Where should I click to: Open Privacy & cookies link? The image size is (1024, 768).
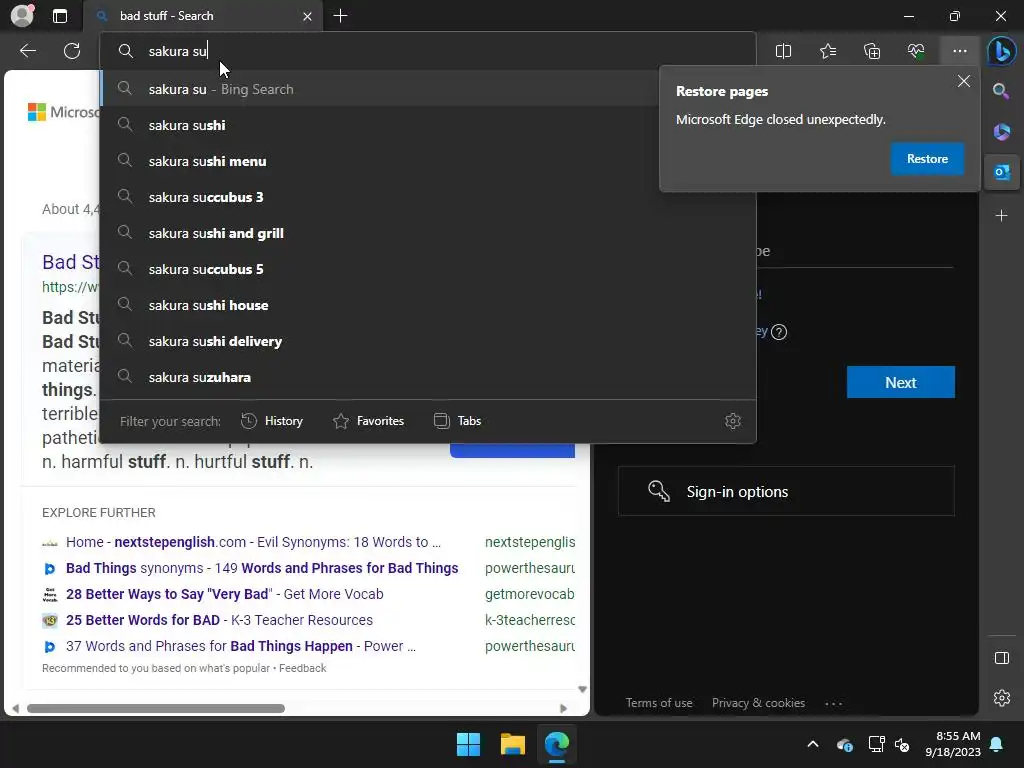tap(758, 703)
